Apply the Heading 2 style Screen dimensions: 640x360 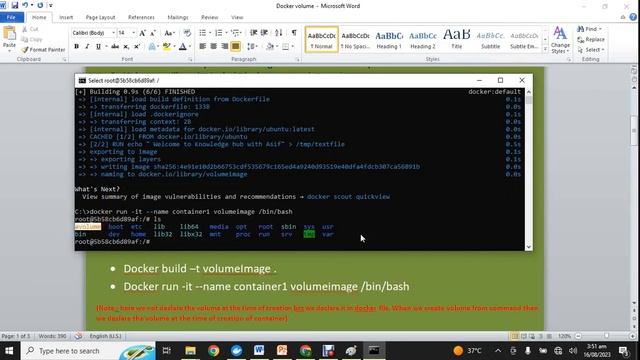423,40
